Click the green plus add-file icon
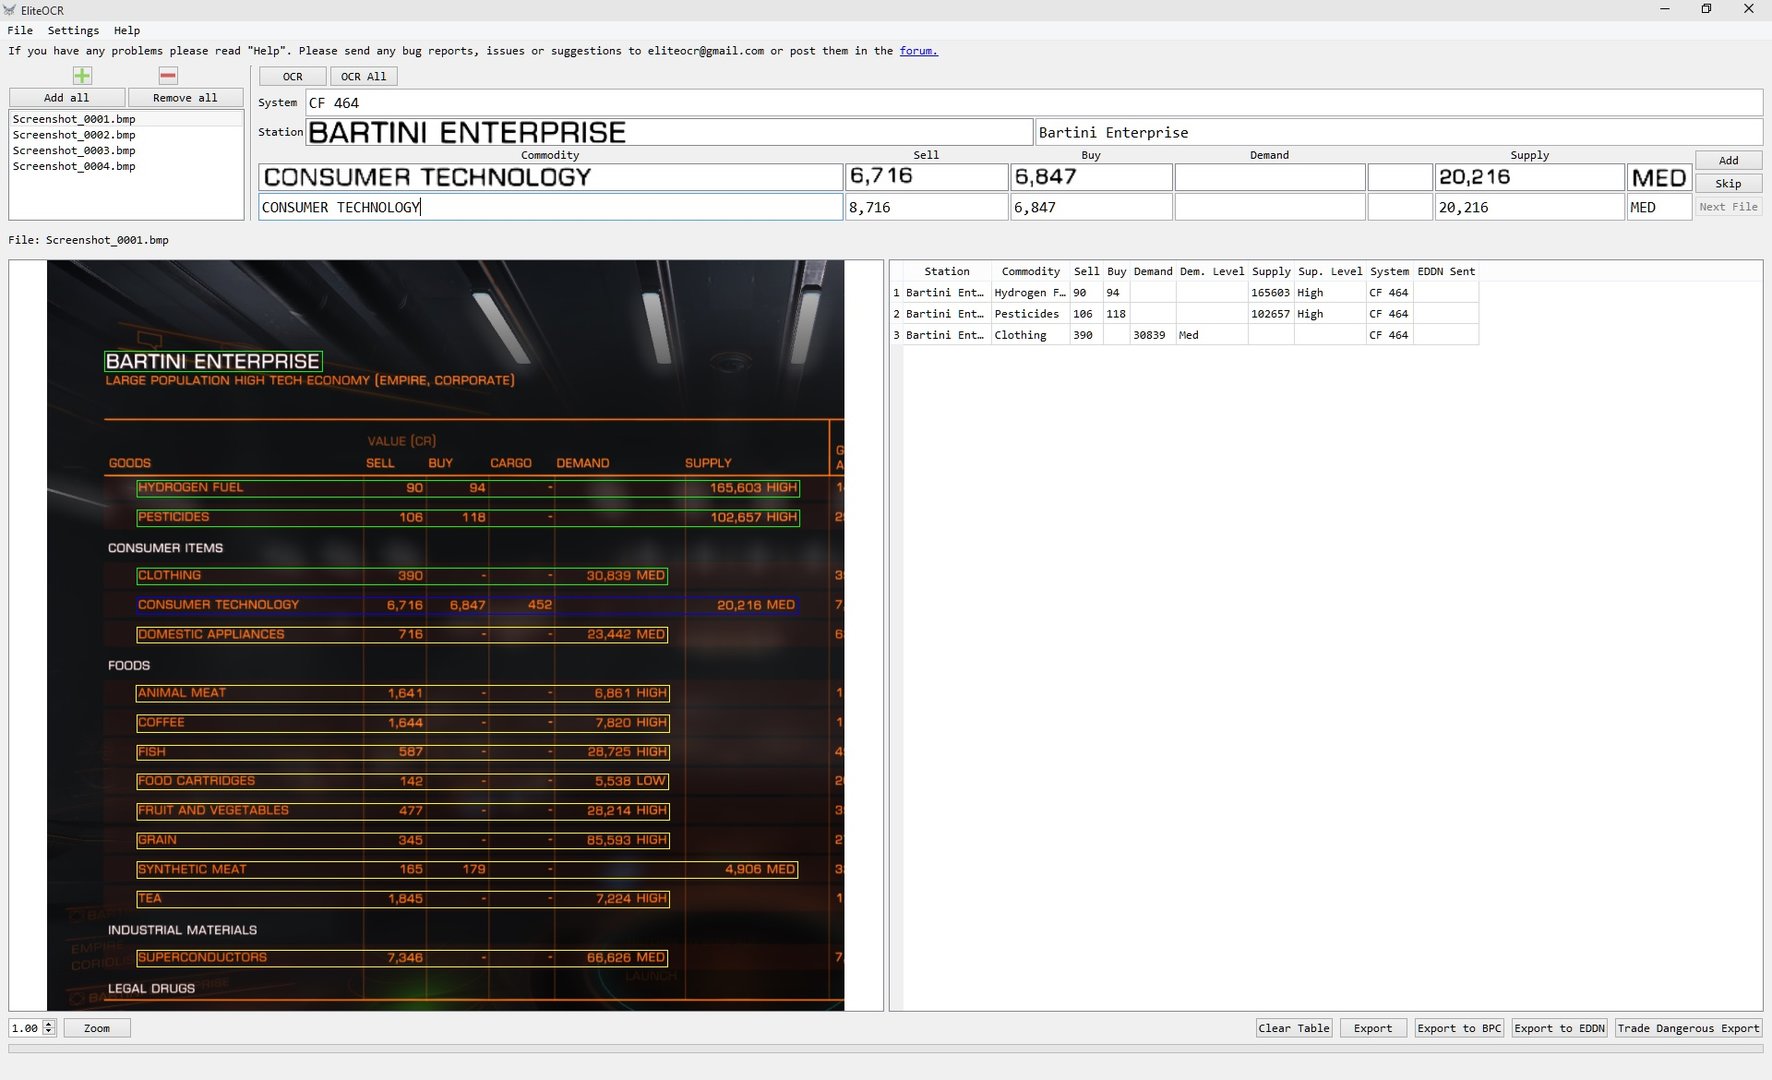This screenshot has height=1080, width=1772. 82,76
